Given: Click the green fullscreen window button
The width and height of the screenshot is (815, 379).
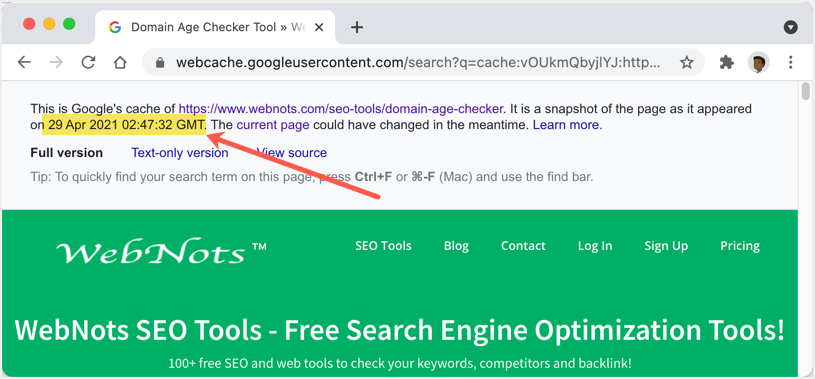Looking at the screenshot, I should [x=69, y=24].
